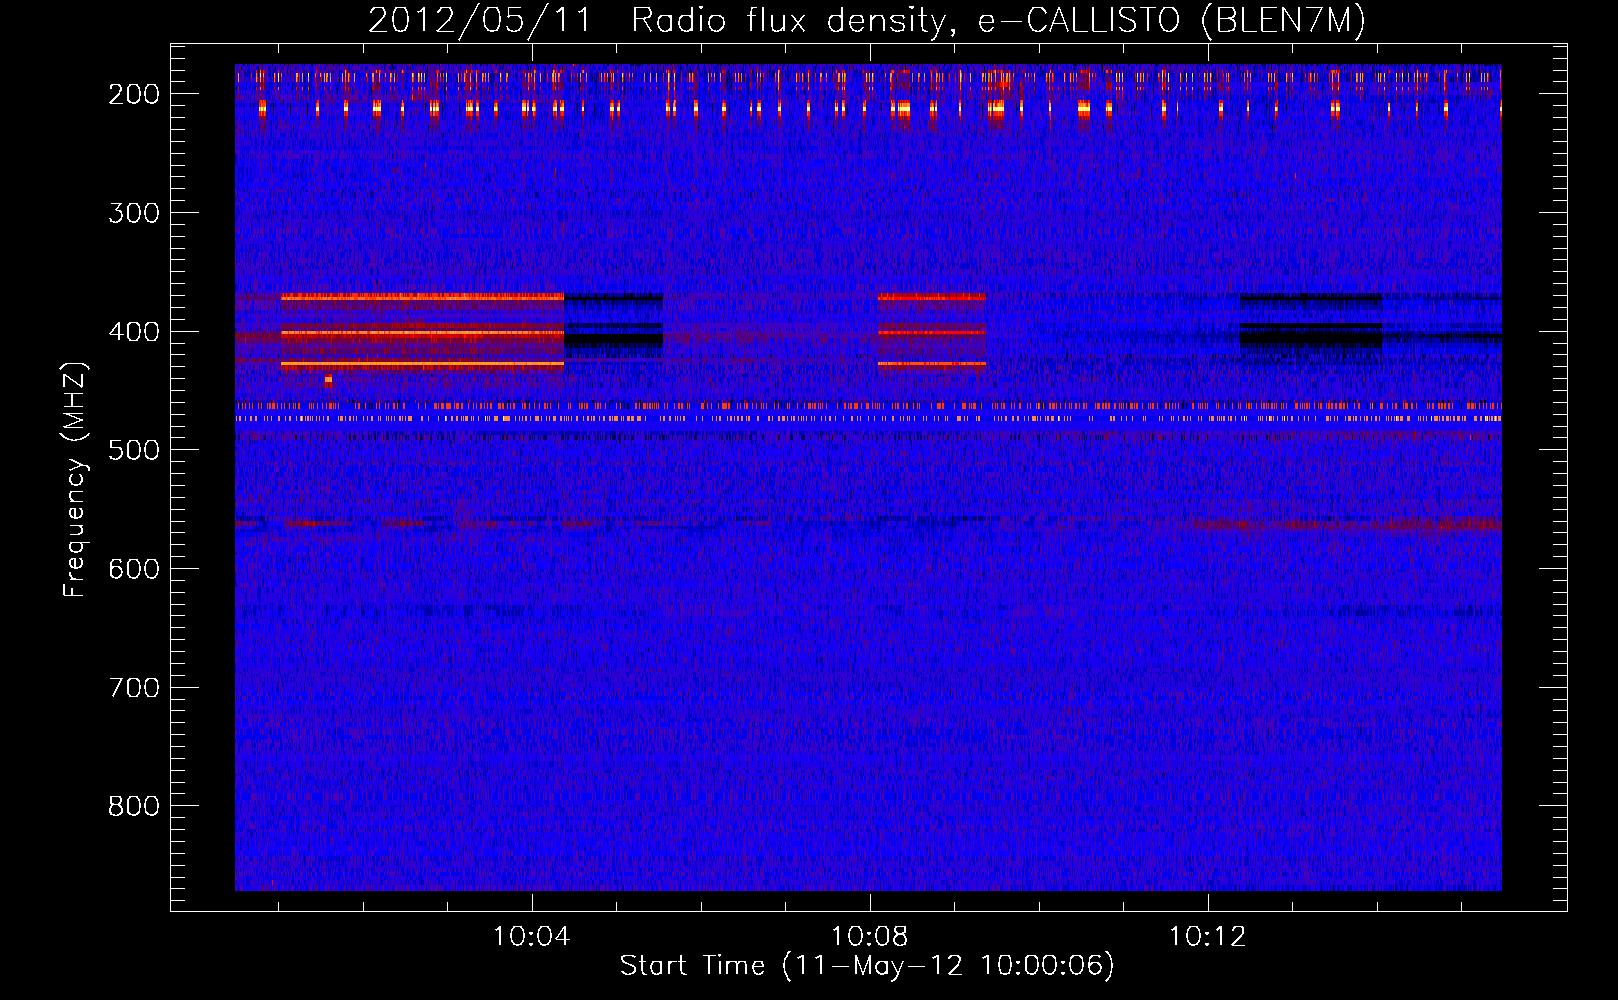Click the 10:12 time tick label
Image resolution: width=1618 pixels, height=1000 pixels.
tap(1207, 937)
